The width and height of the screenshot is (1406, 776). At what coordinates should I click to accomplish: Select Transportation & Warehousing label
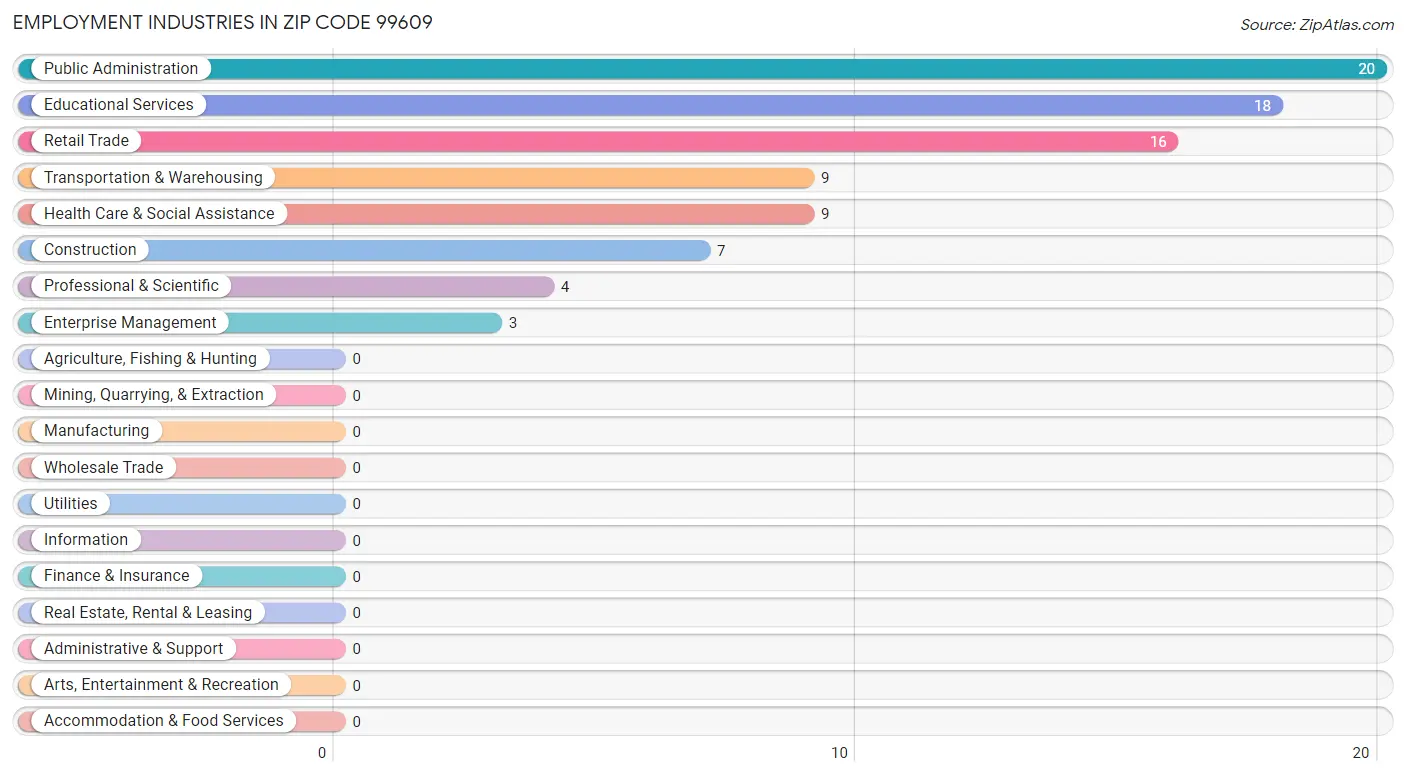153,178
